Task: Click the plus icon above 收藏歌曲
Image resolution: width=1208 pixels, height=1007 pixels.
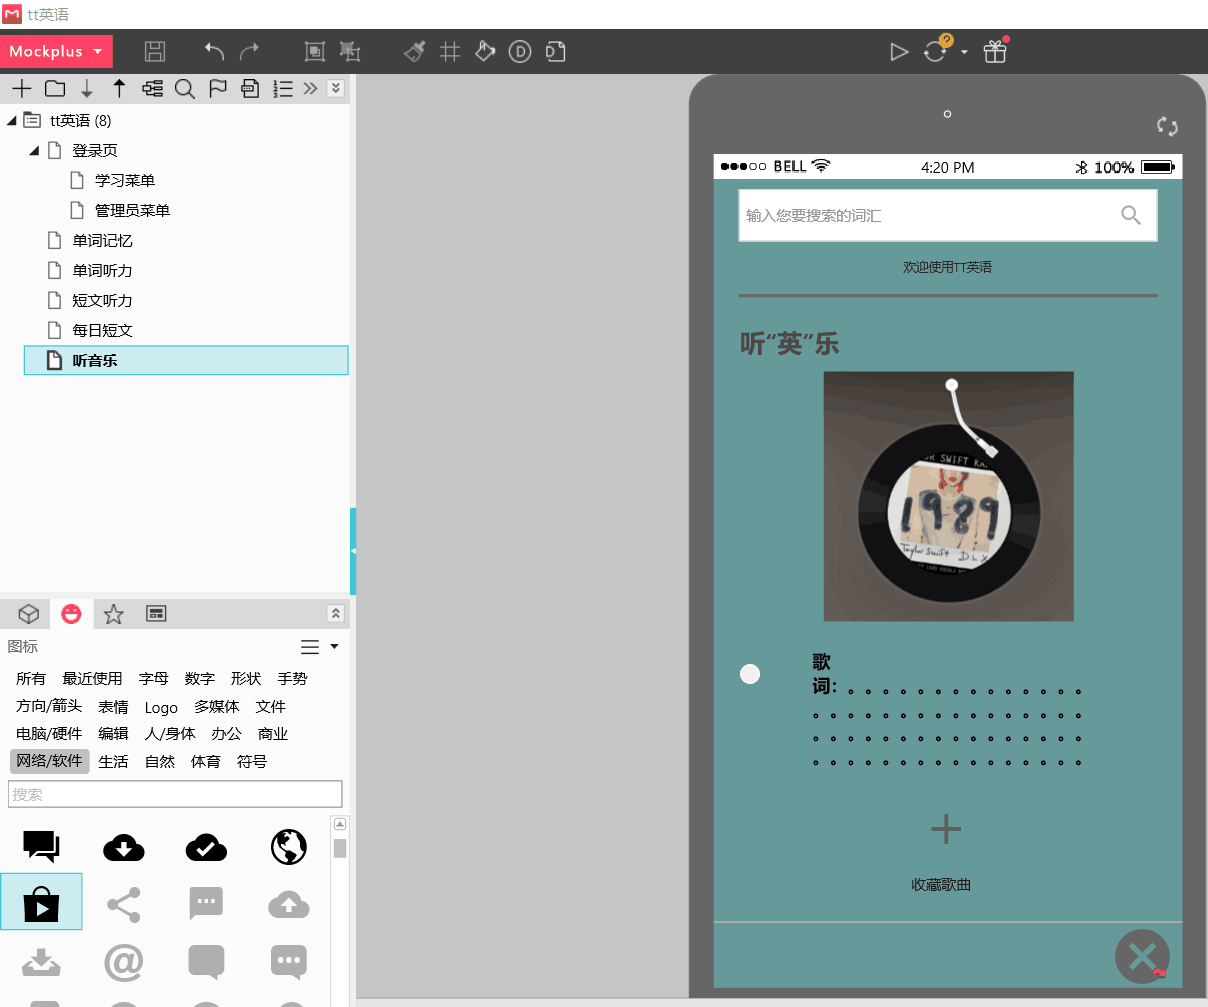Action: pos(946,829)
